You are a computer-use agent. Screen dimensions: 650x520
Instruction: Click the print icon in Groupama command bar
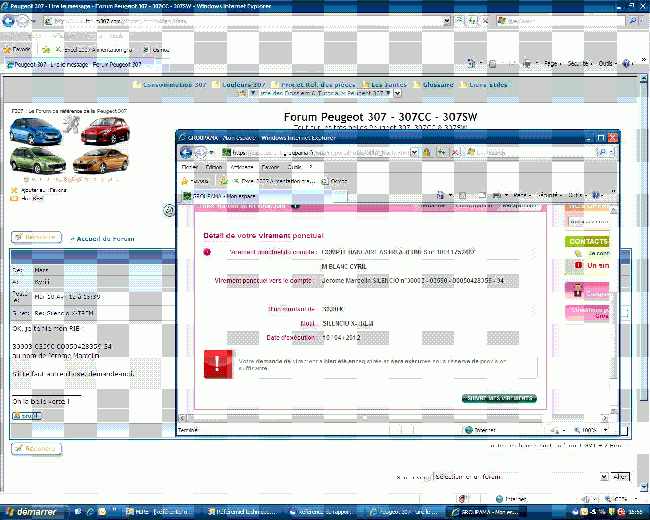(497, 195)
